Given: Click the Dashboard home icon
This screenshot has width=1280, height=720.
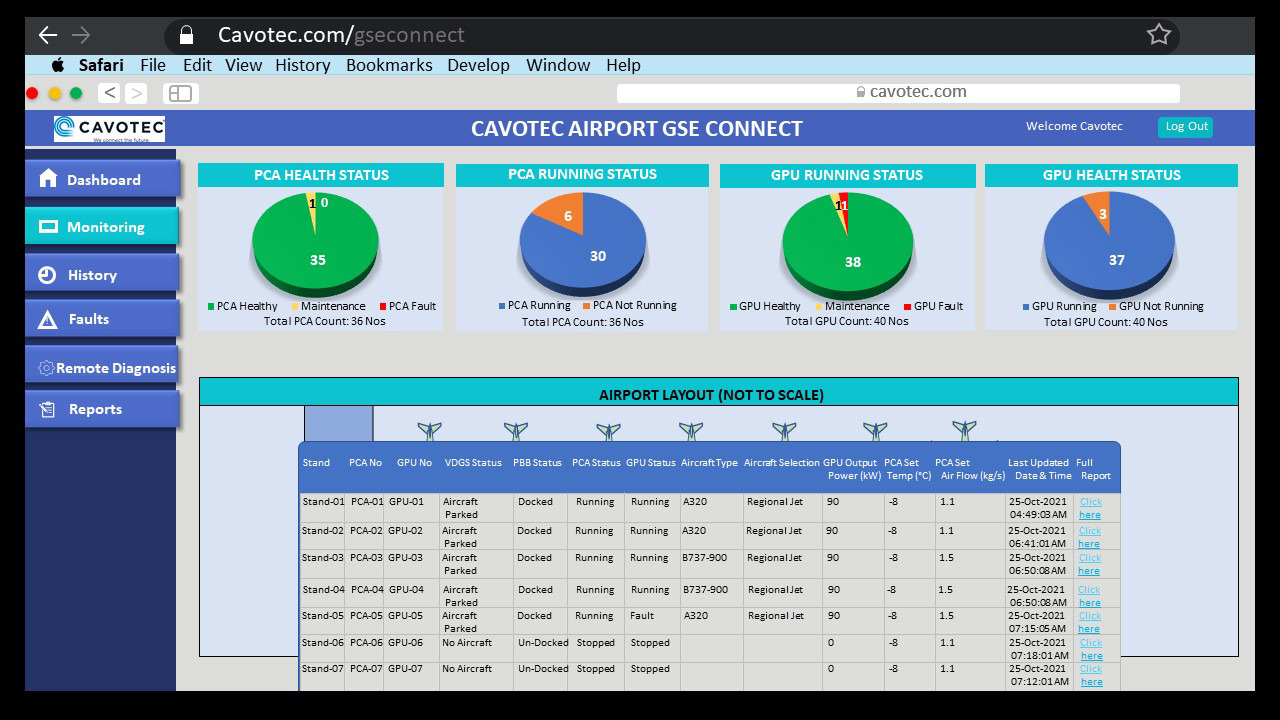Looking at the screenshot, I should [48, 178].
